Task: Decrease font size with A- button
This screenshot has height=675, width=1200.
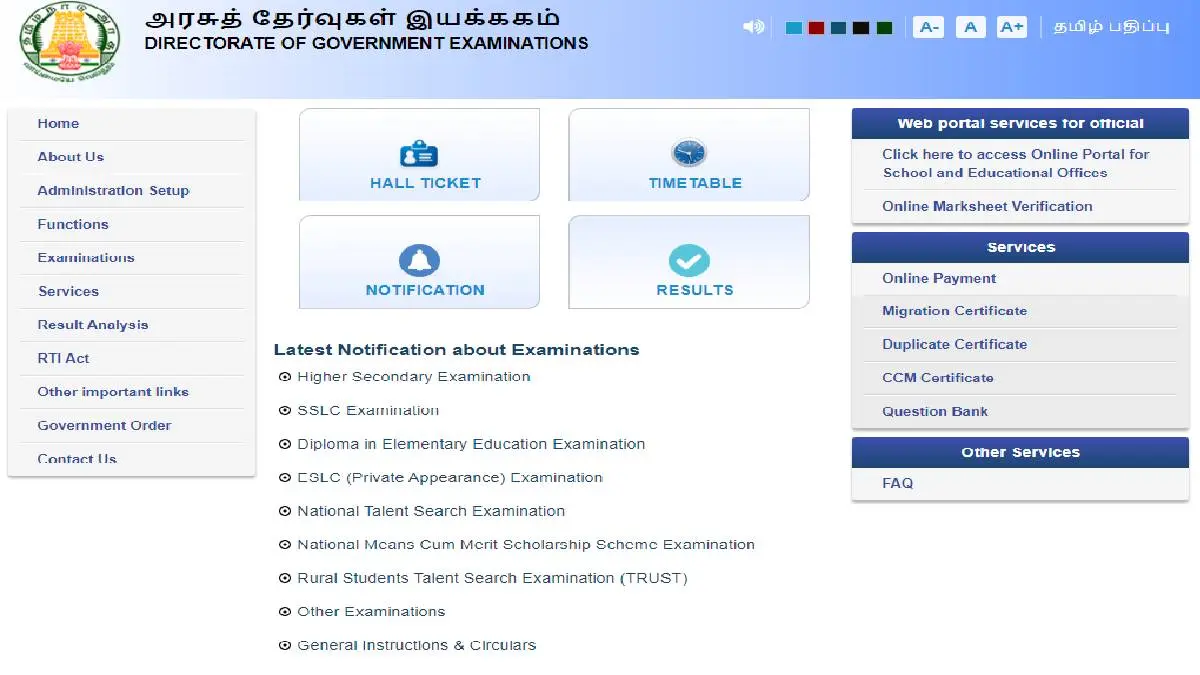Action: pyautogui.click(x=928, y=27)
